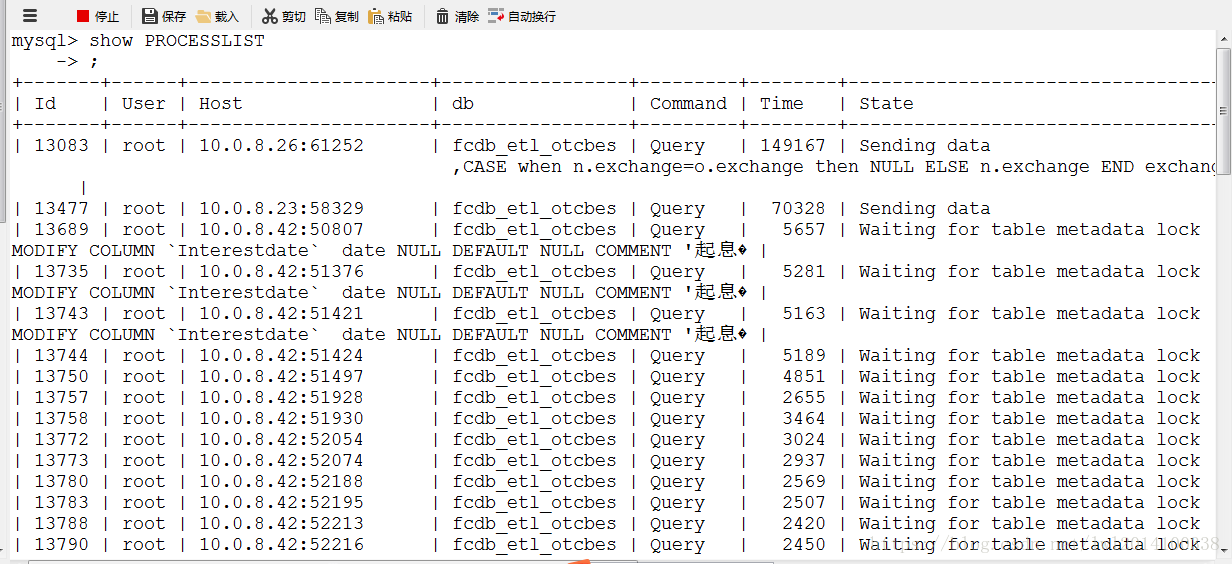1232x564 pixels.
Task: Toggle 自动换行 auto word wrap
Action: tap(521, 16)
